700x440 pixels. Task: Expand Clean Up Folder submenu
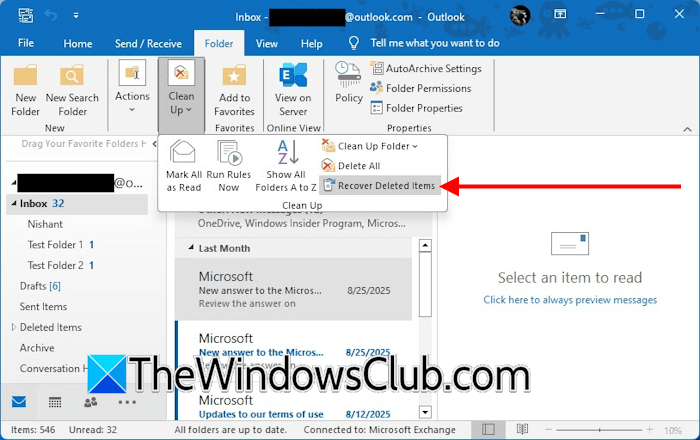tap(370, 146)
